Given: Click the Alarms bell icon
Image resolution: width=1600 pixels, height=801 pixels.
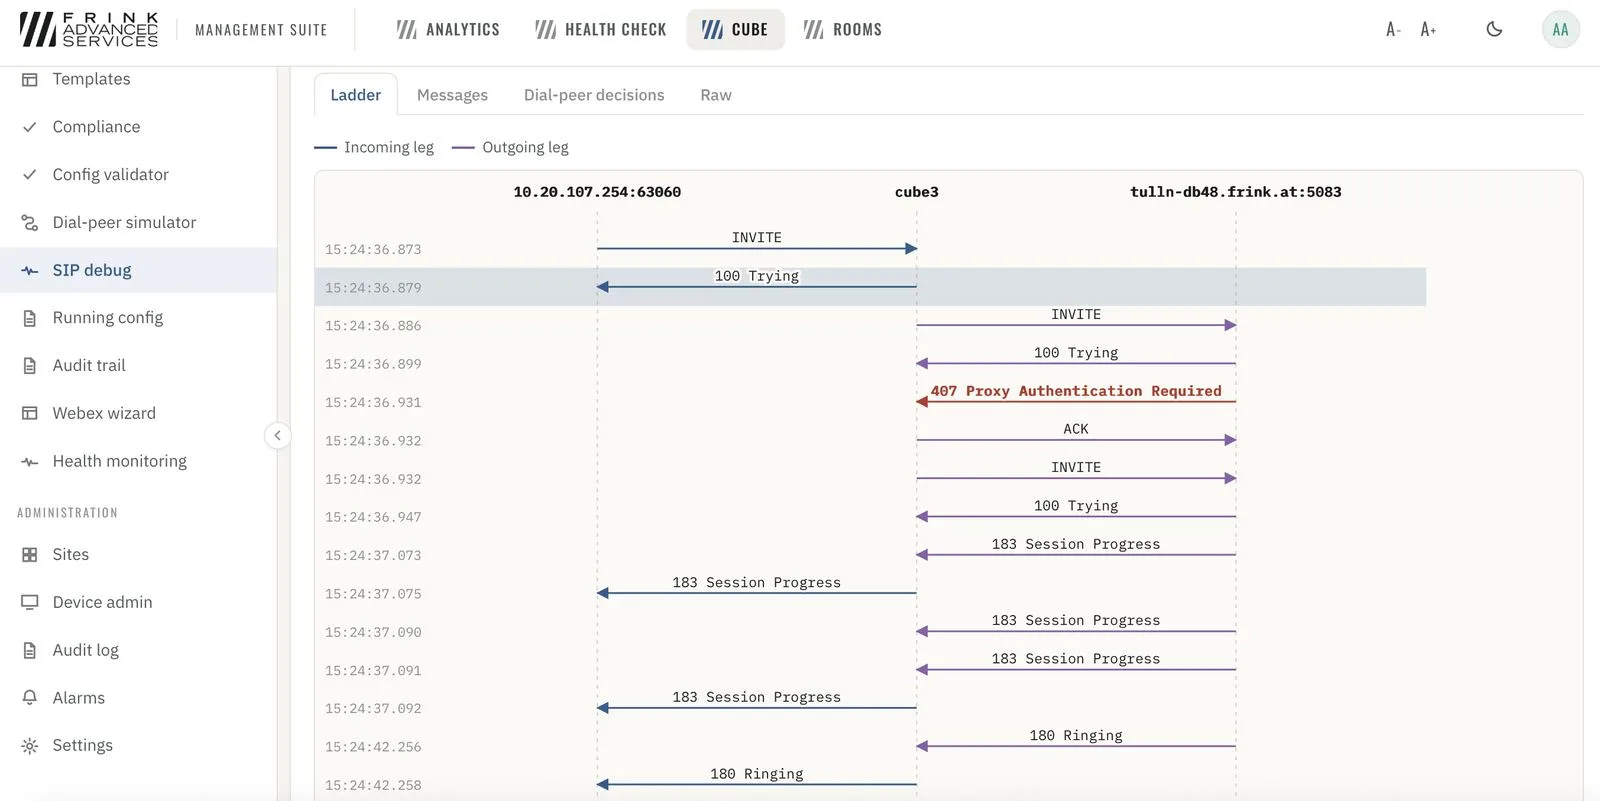Looking at the screenshot, I should coord(30,698).
